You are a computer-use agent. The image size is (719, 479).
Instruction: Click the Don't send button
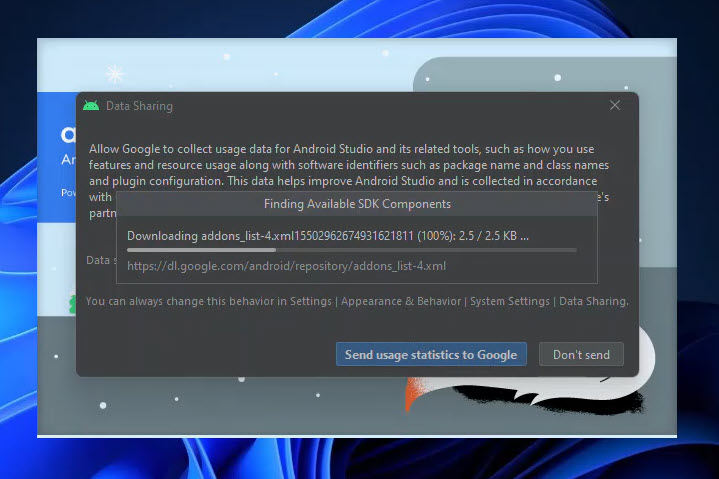(581, 354)
